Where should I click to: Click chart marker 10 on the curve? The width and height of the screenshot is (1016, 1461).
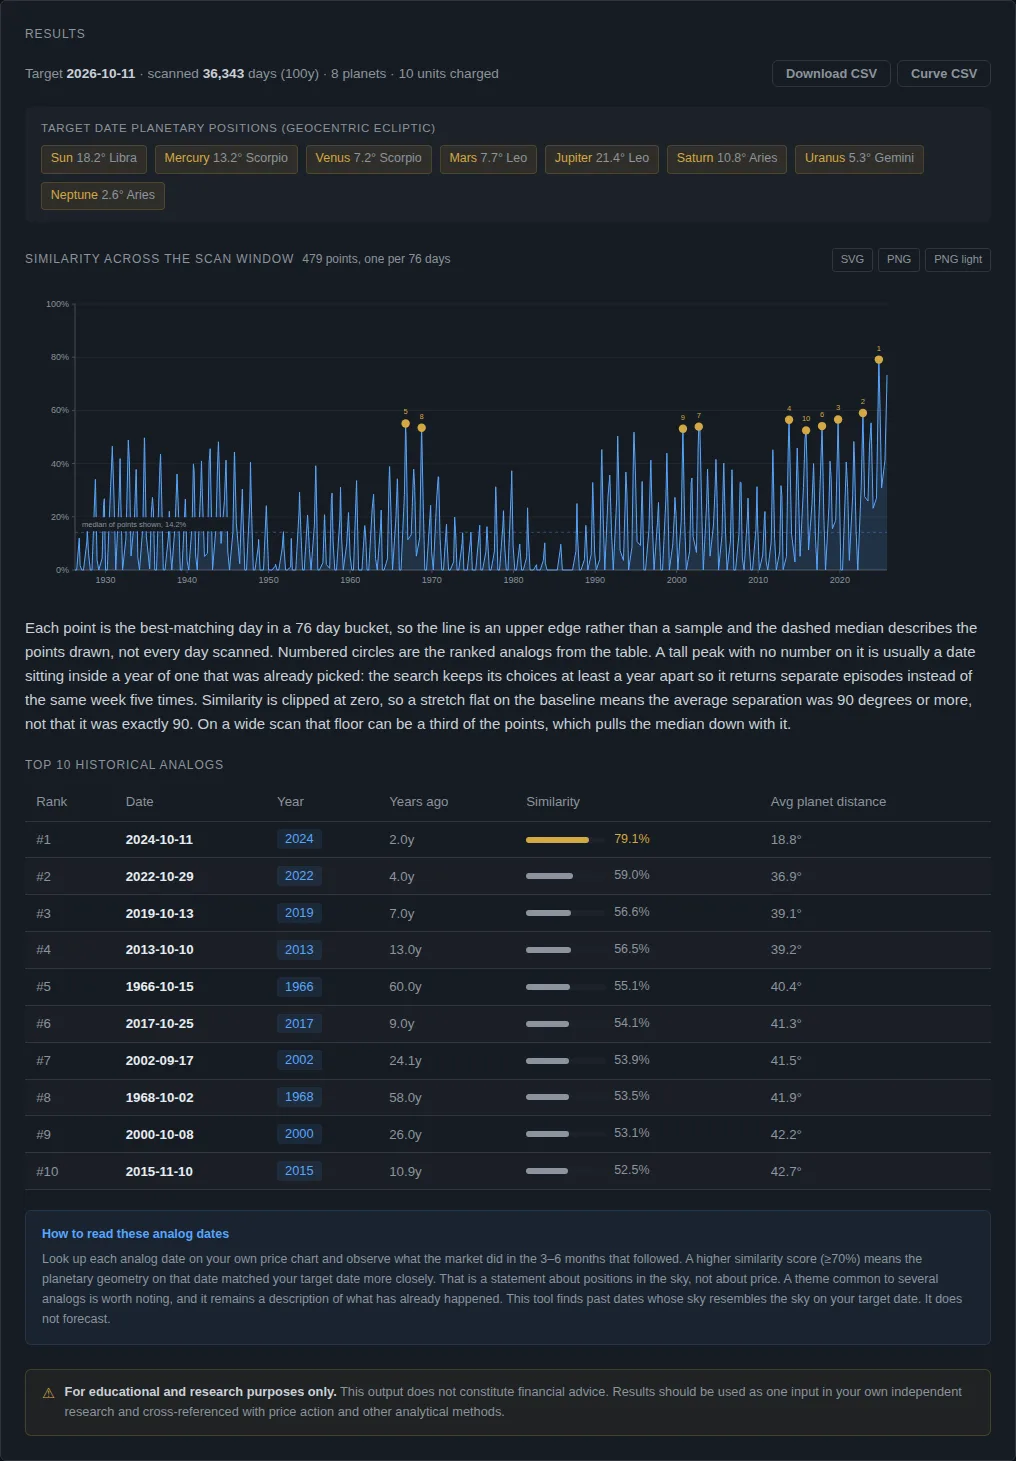click(806, 431)
